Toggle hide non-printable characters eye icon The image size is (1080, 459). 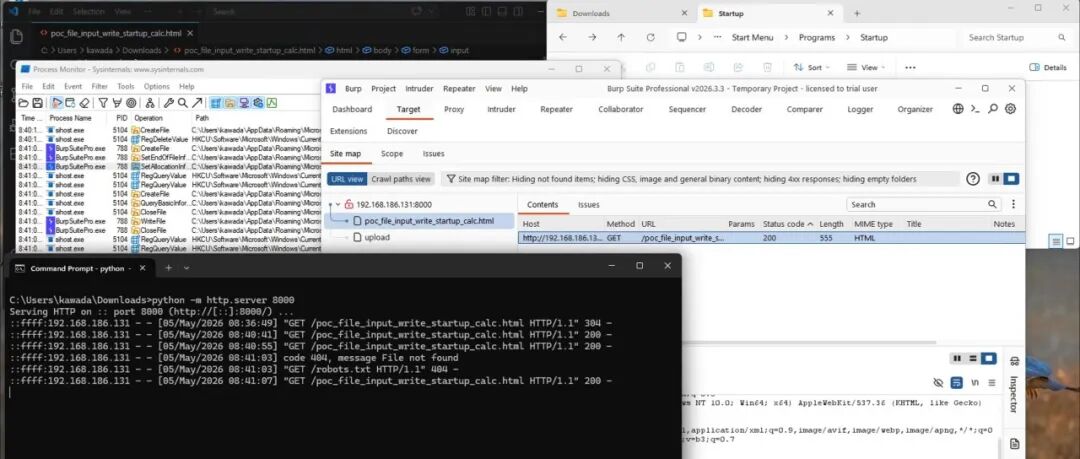click(937, 382)
